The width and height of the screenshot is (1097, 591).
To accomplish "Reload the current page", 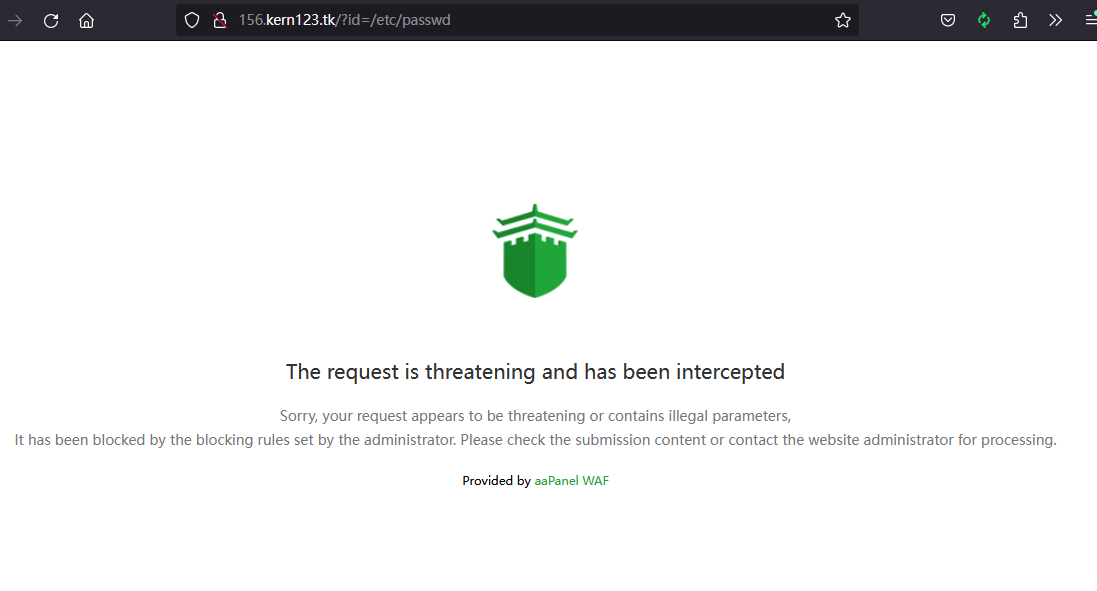I will coord(51,20).
